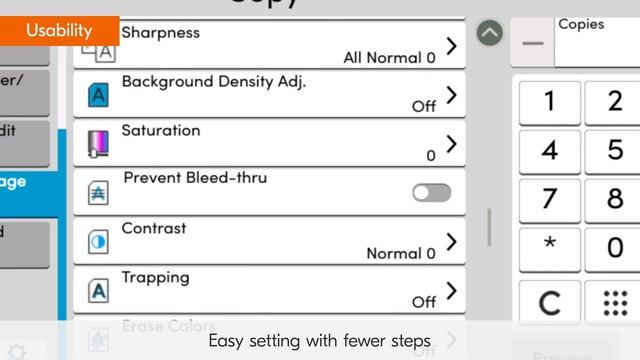Viewport: 640px width, 360px height.
Task: Select the highlighted blue side tab
Action: (29, 194)
